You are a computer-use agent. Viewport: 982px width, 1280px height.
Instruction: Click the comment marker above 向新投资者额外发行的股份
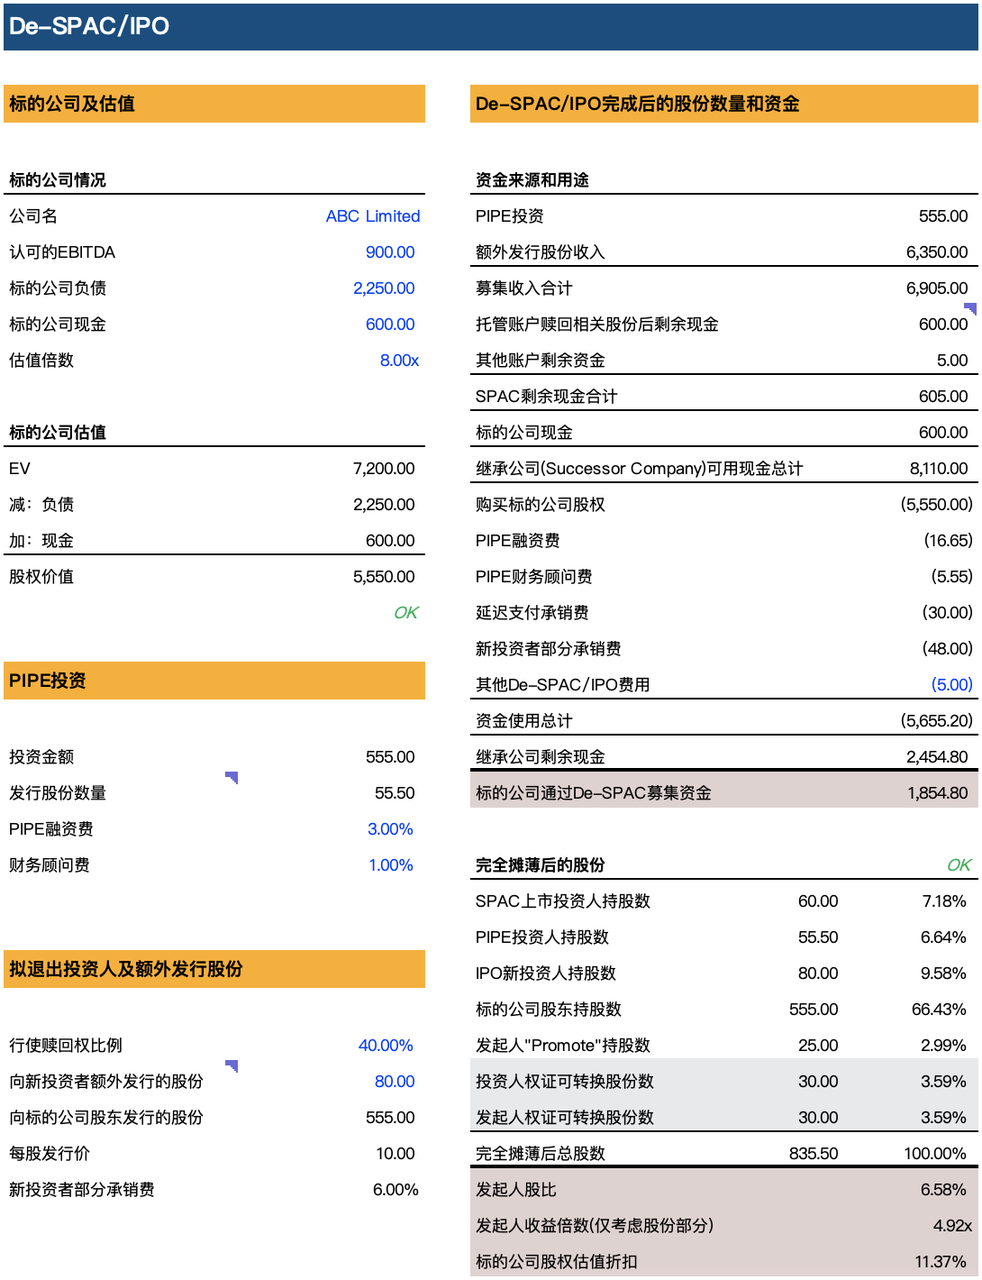232,1066
